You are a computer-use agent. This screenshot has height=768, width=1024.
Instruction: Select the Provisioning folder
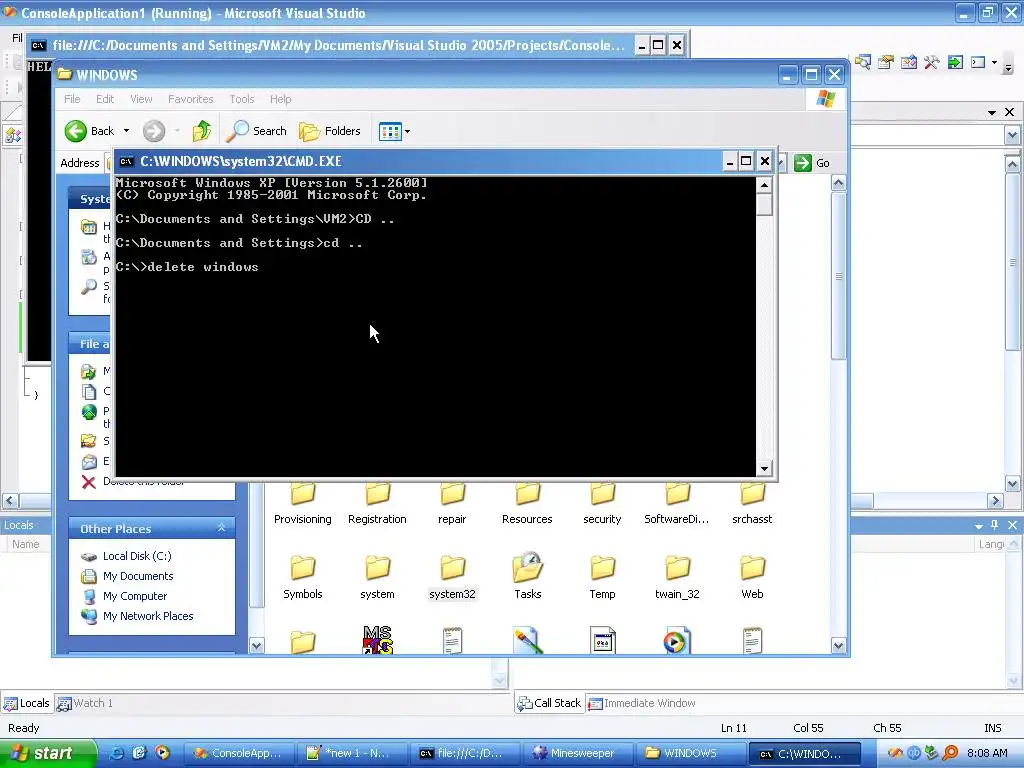[x=302, y=504]
